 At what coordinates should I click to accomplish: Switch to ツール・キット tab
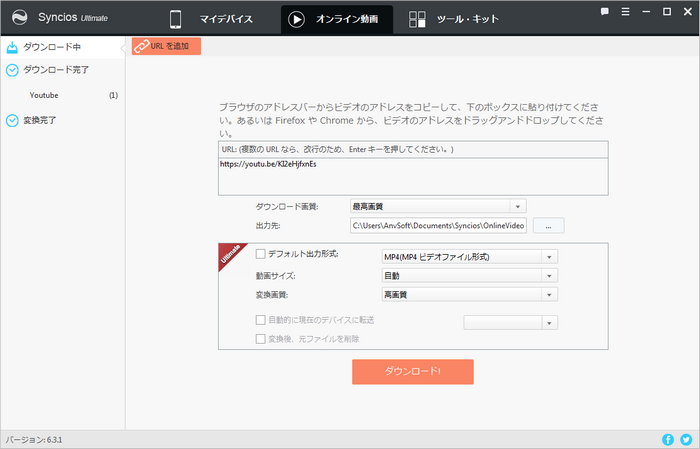pyautogui.click(x=454, y=19)
